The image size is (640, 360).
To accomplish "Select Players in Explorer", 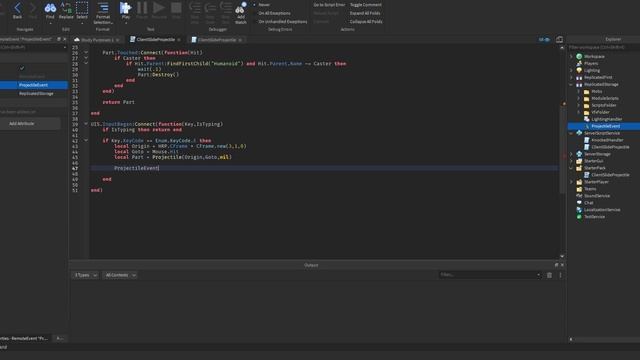I will point(591,63).
